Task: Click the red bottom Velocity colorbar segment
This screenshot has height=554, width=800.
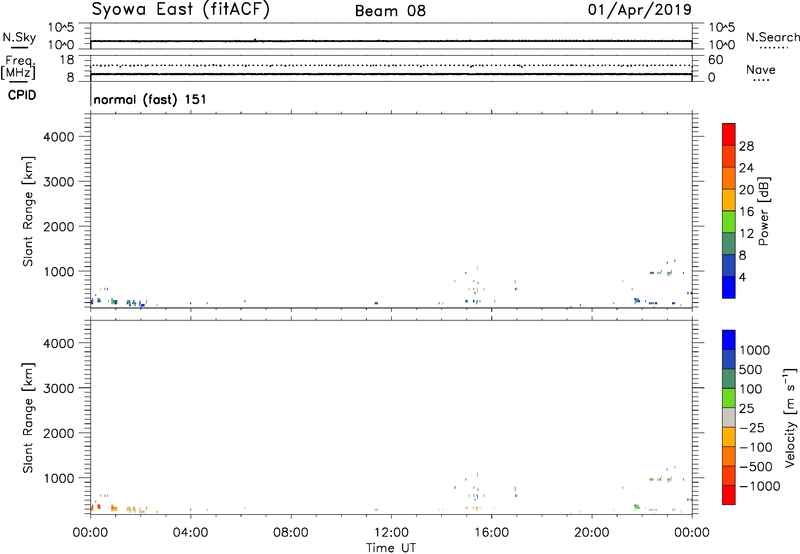Action: pos(729,494)
